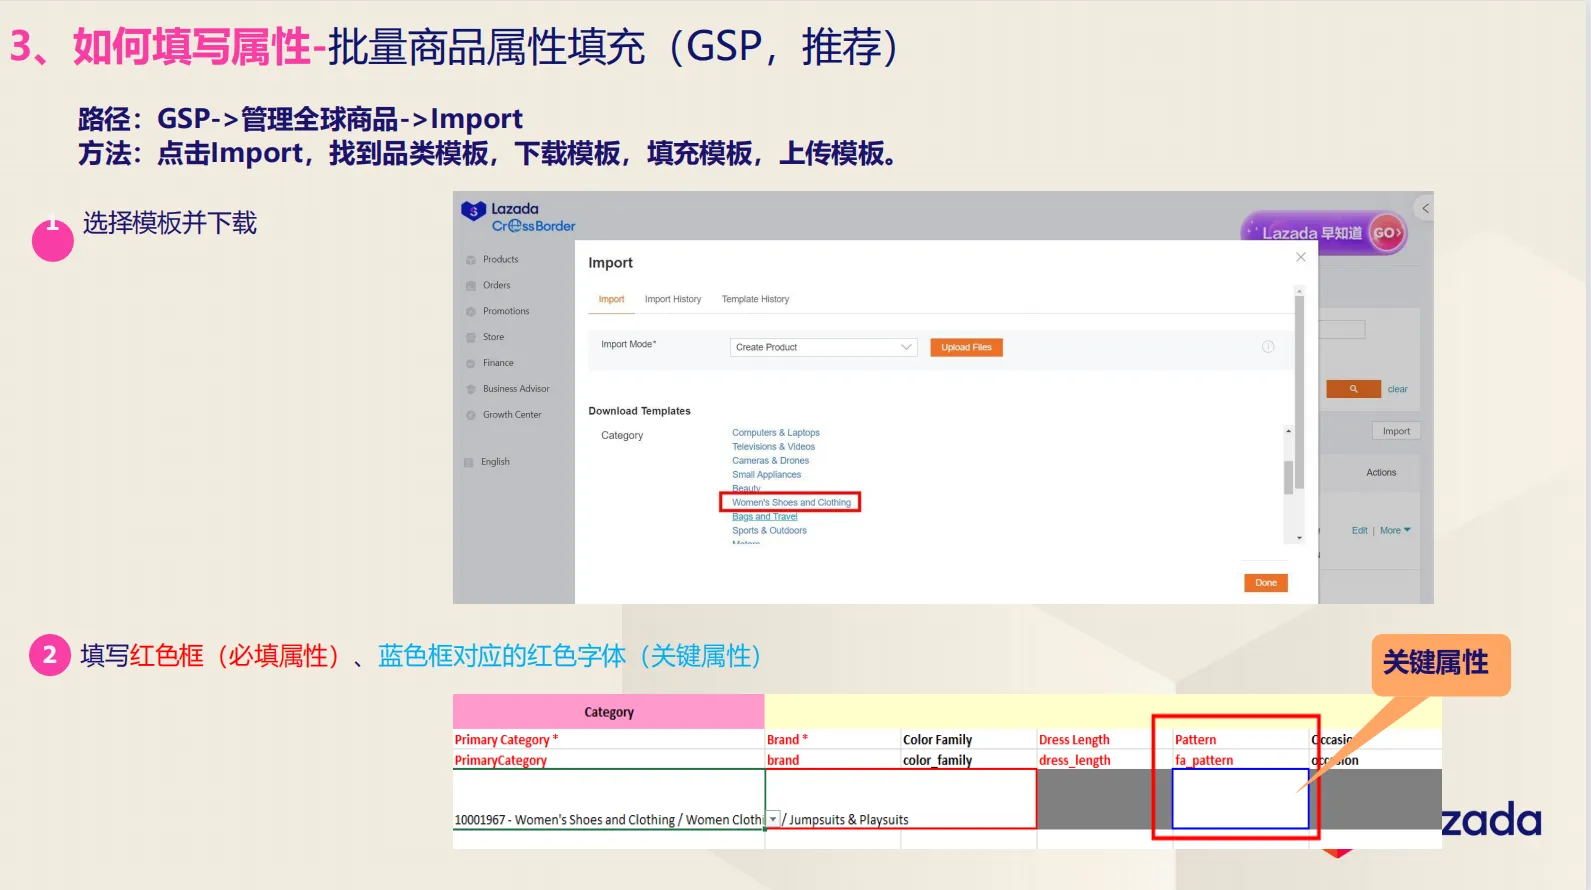Viewport: 1591px width, 890px height.
Task: Click the Edit link
Action: [x=1359, y=531]
